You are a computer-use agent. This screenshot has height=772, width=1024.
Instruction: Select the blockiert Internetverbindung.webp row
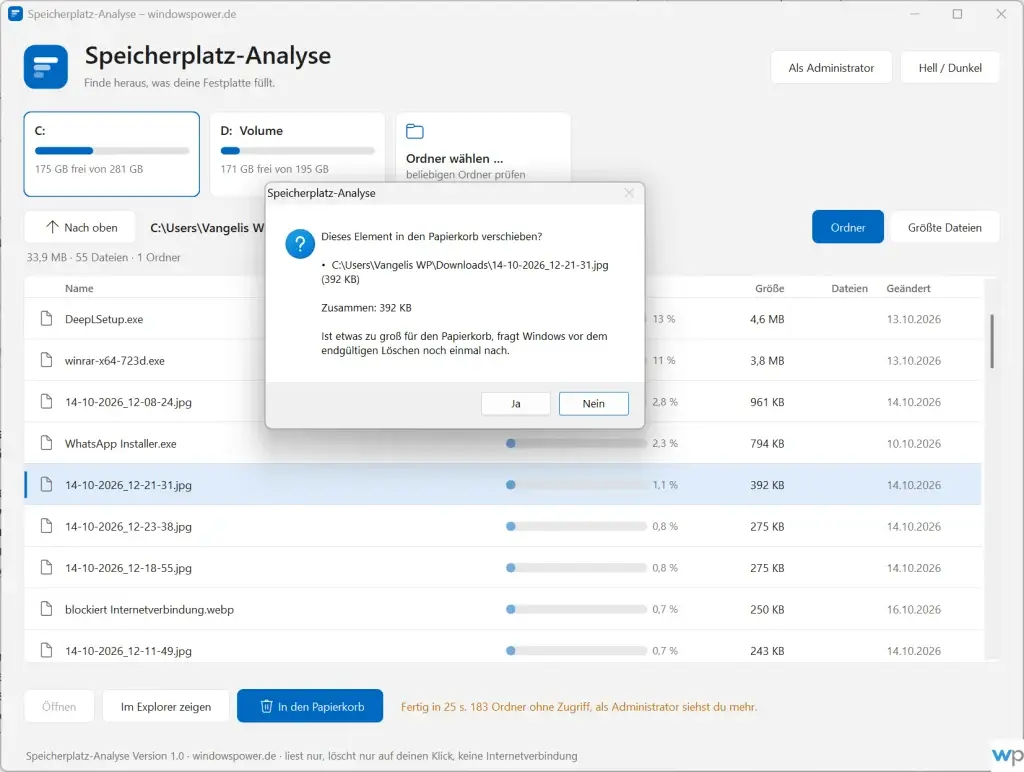[502, 609]
